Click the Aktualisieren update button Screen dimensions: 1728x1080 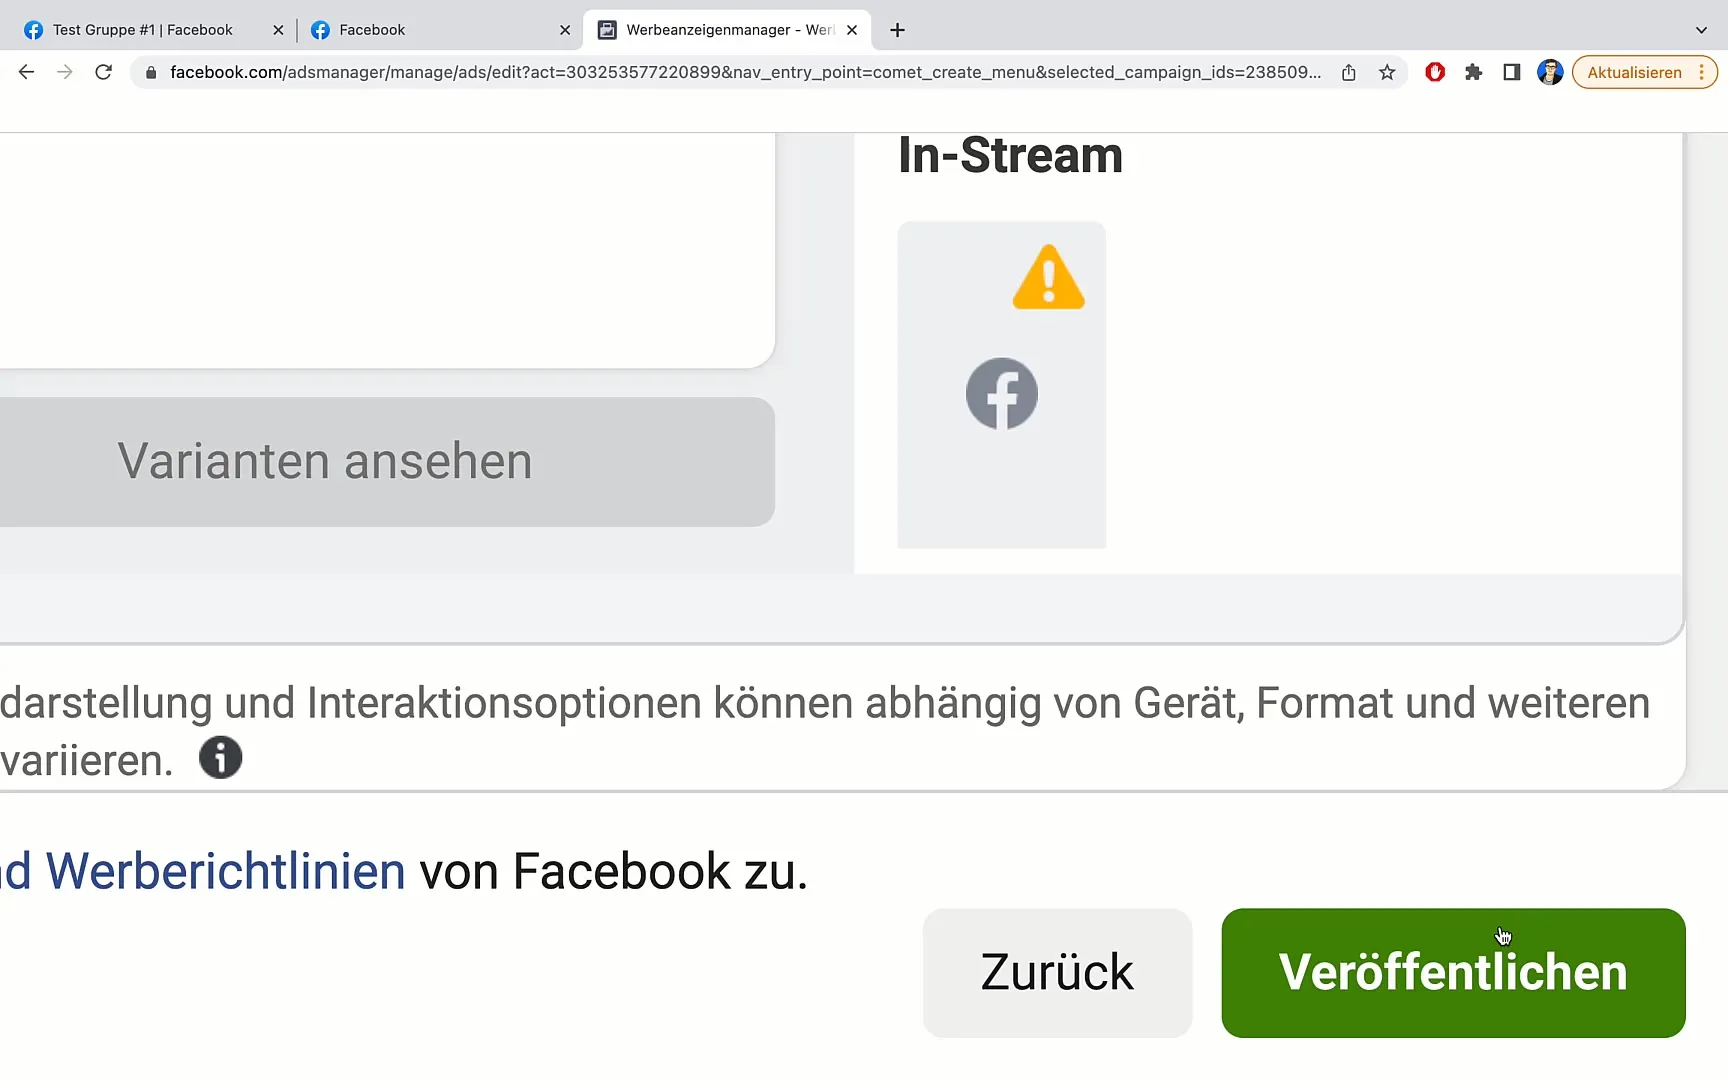pyautogui.click(x=1634, y=72)
